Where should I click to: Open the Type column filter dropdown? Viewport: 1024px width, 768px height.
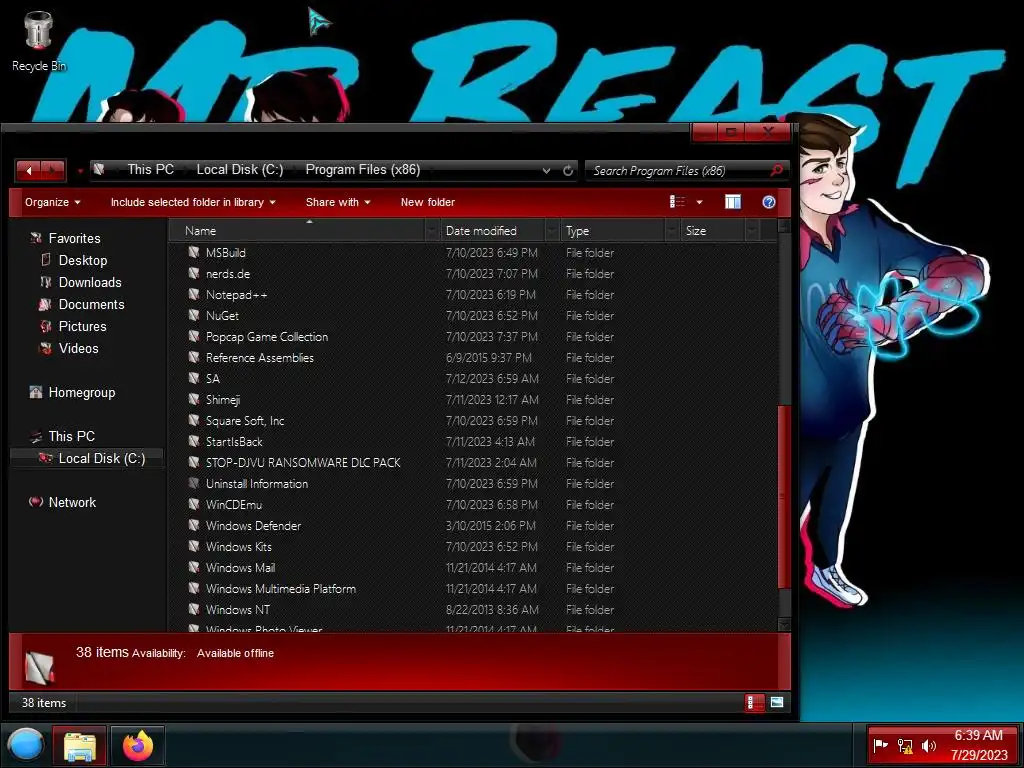(672, 231)
